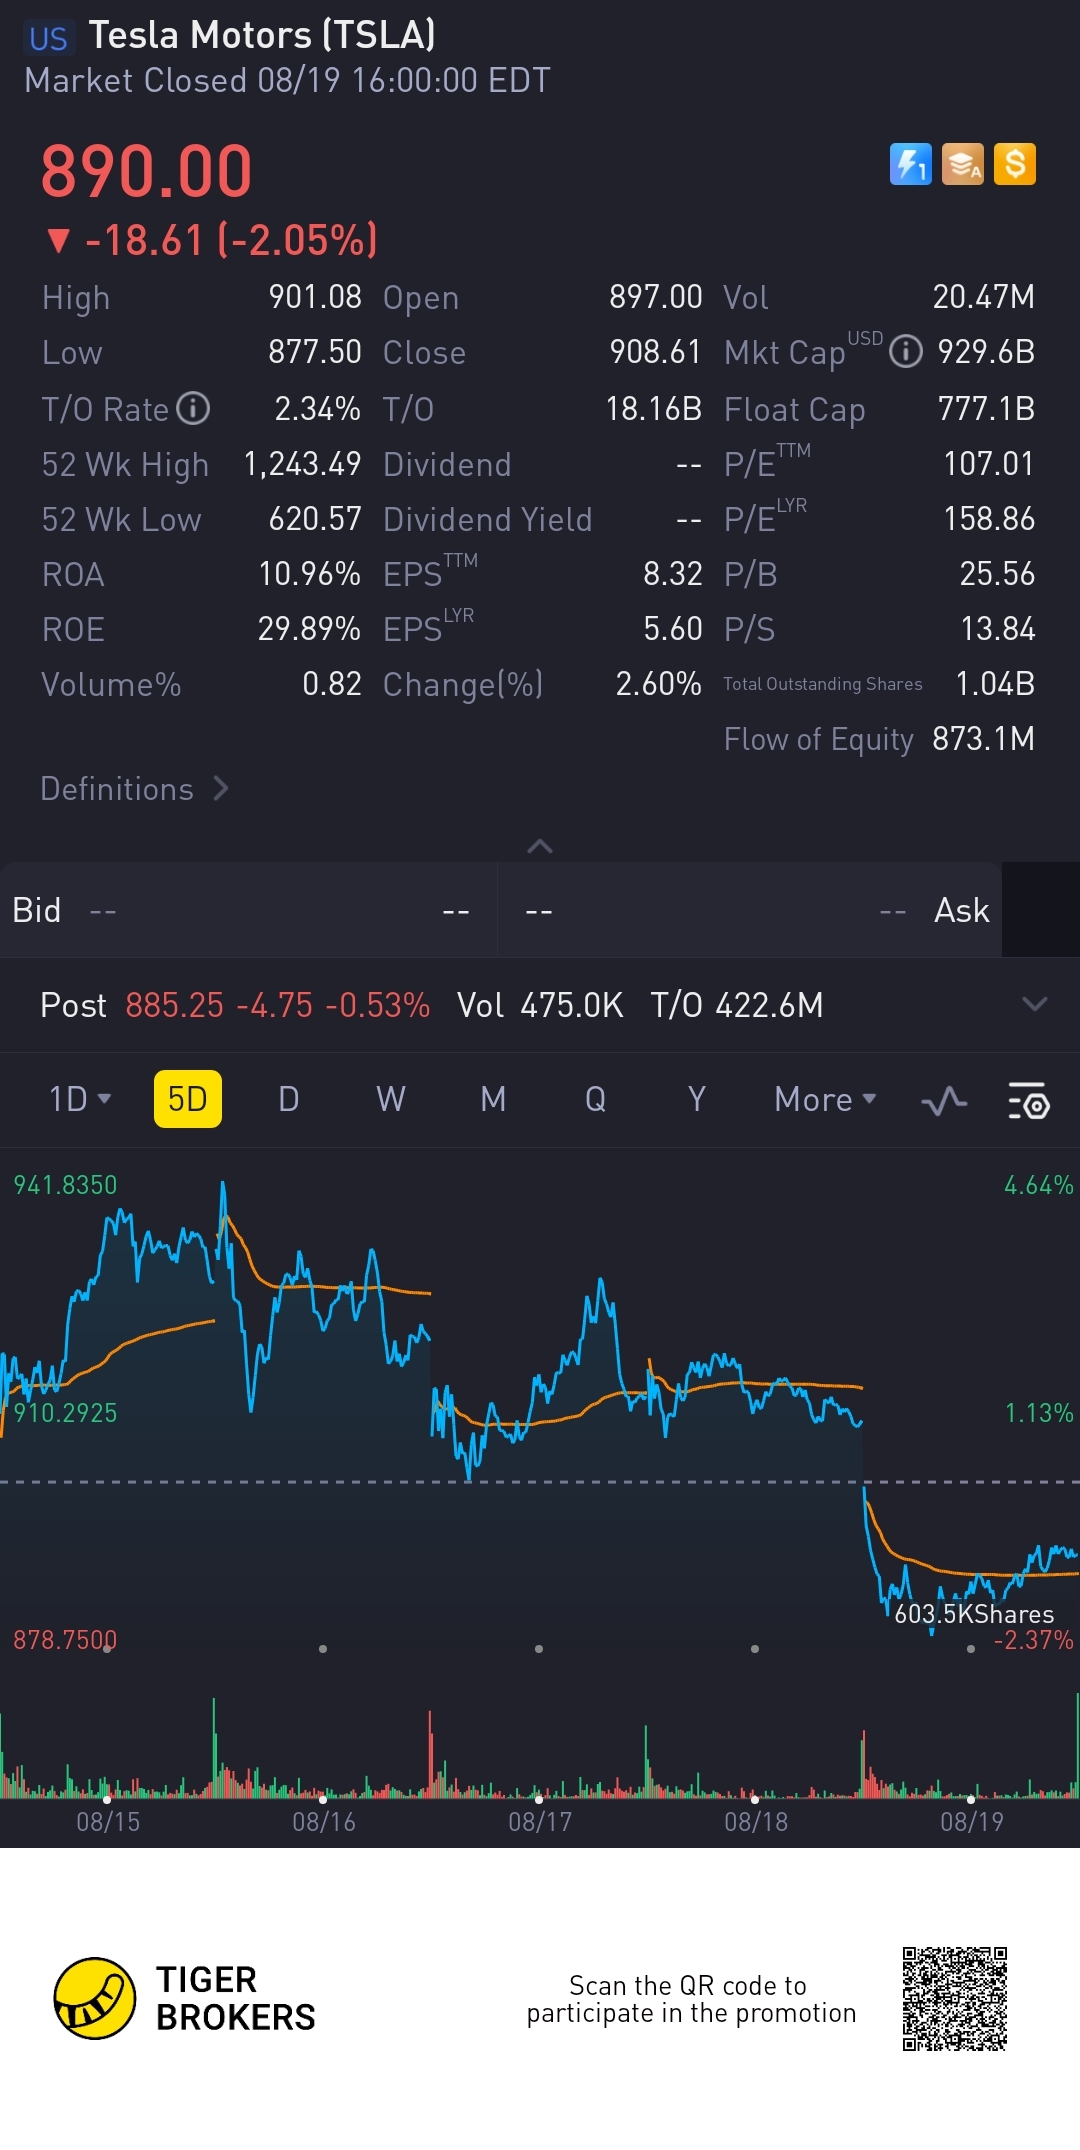Tap the promotion QR code
1080x2150 pixels.
[954, 1998]
